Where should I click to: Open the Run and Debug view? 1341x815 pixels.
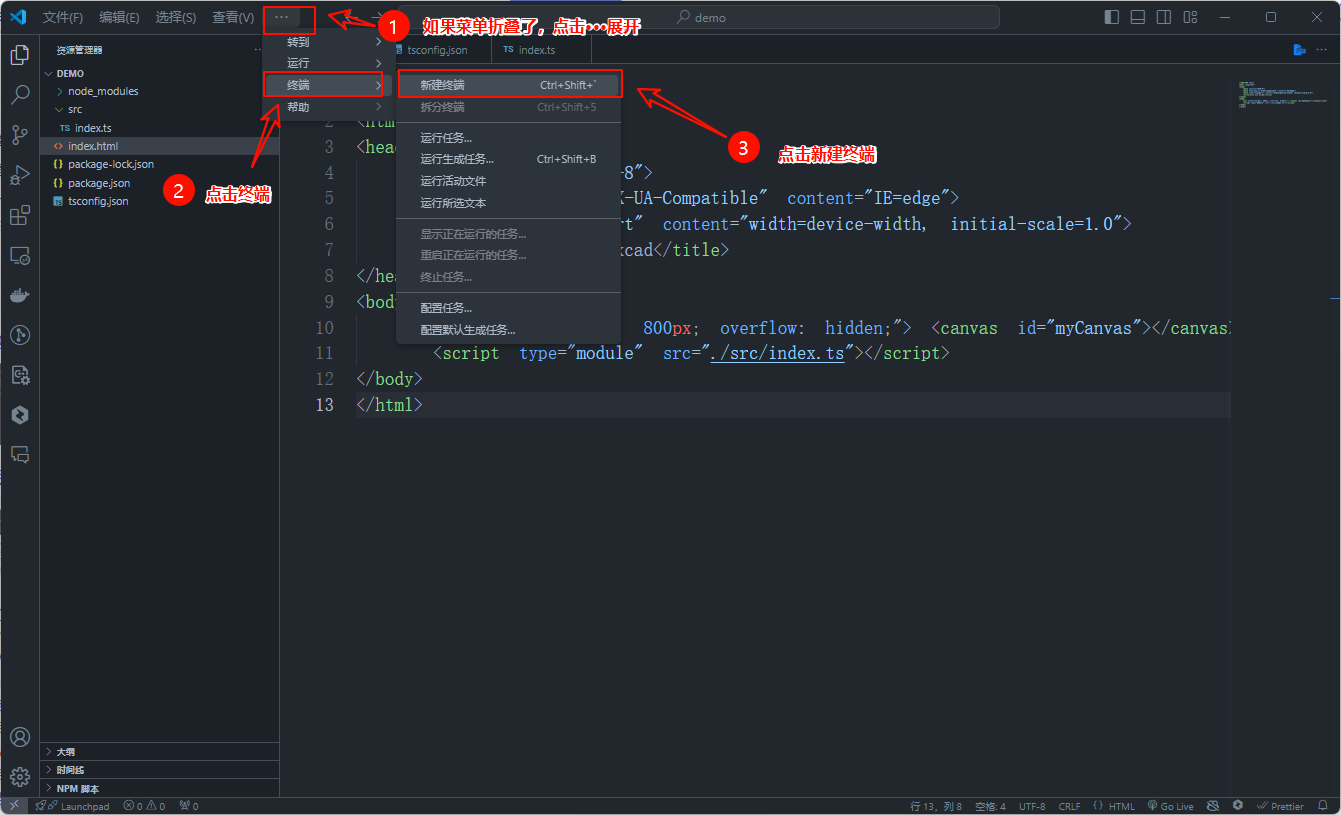tap(20, 176)
